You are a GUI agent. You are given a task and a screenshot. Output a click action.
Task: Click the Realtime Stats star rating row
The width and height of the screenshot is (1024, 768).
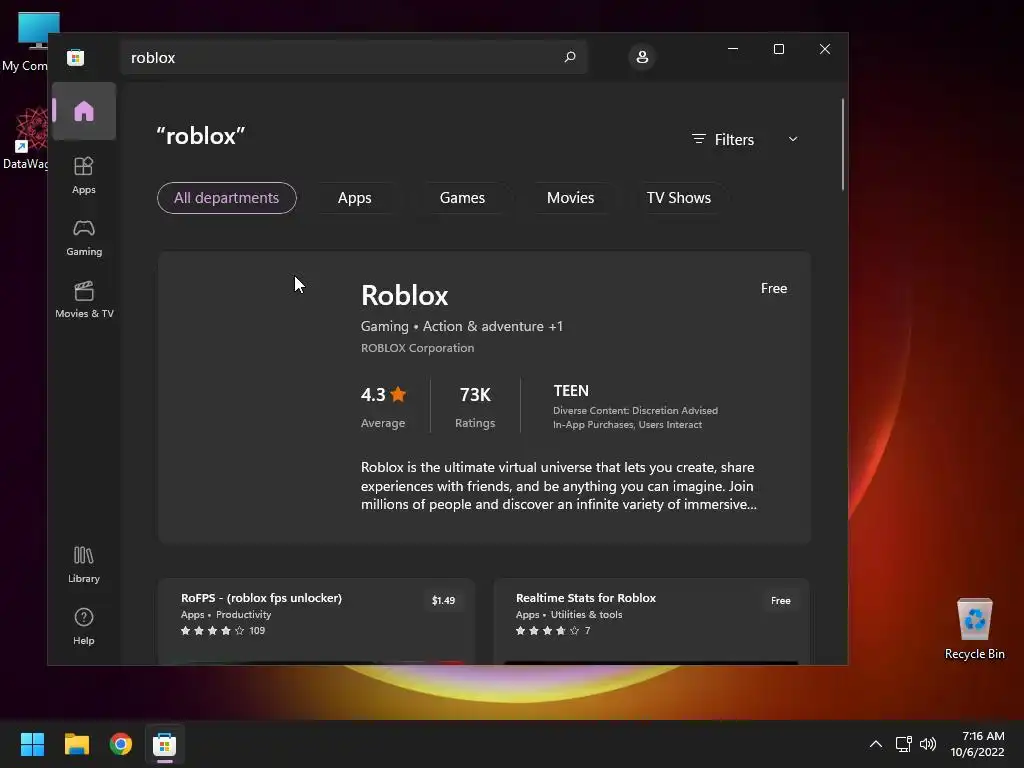click(x=553, y=631)
